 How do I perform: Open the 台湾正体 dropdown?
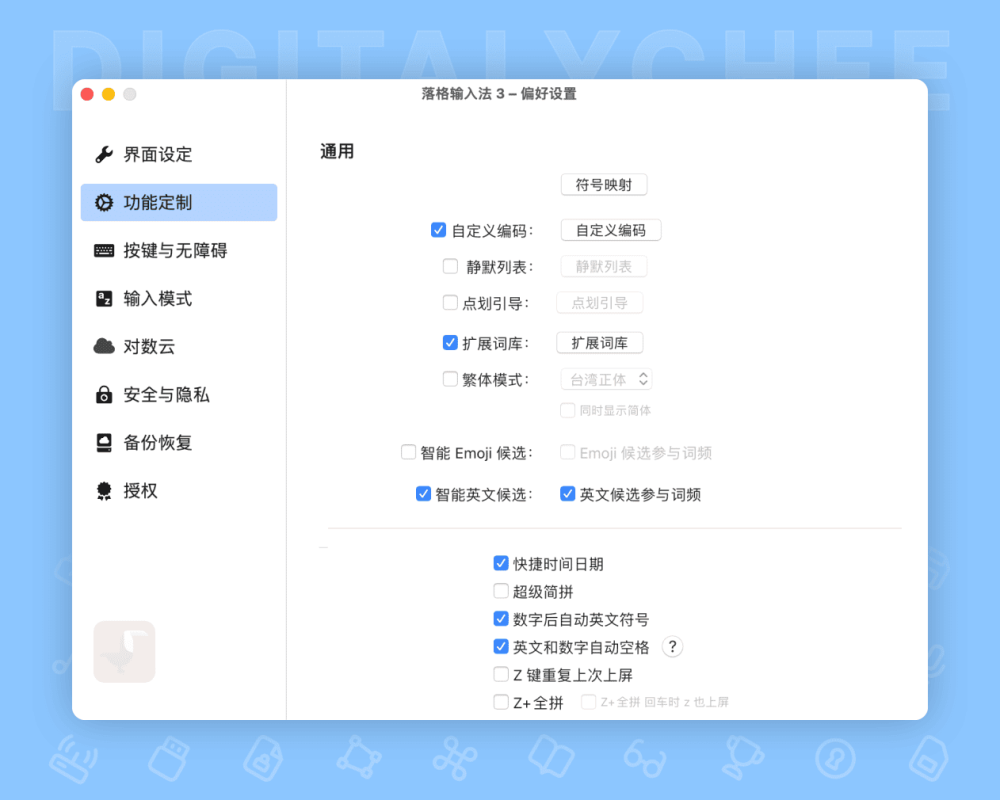click(607, 380)
